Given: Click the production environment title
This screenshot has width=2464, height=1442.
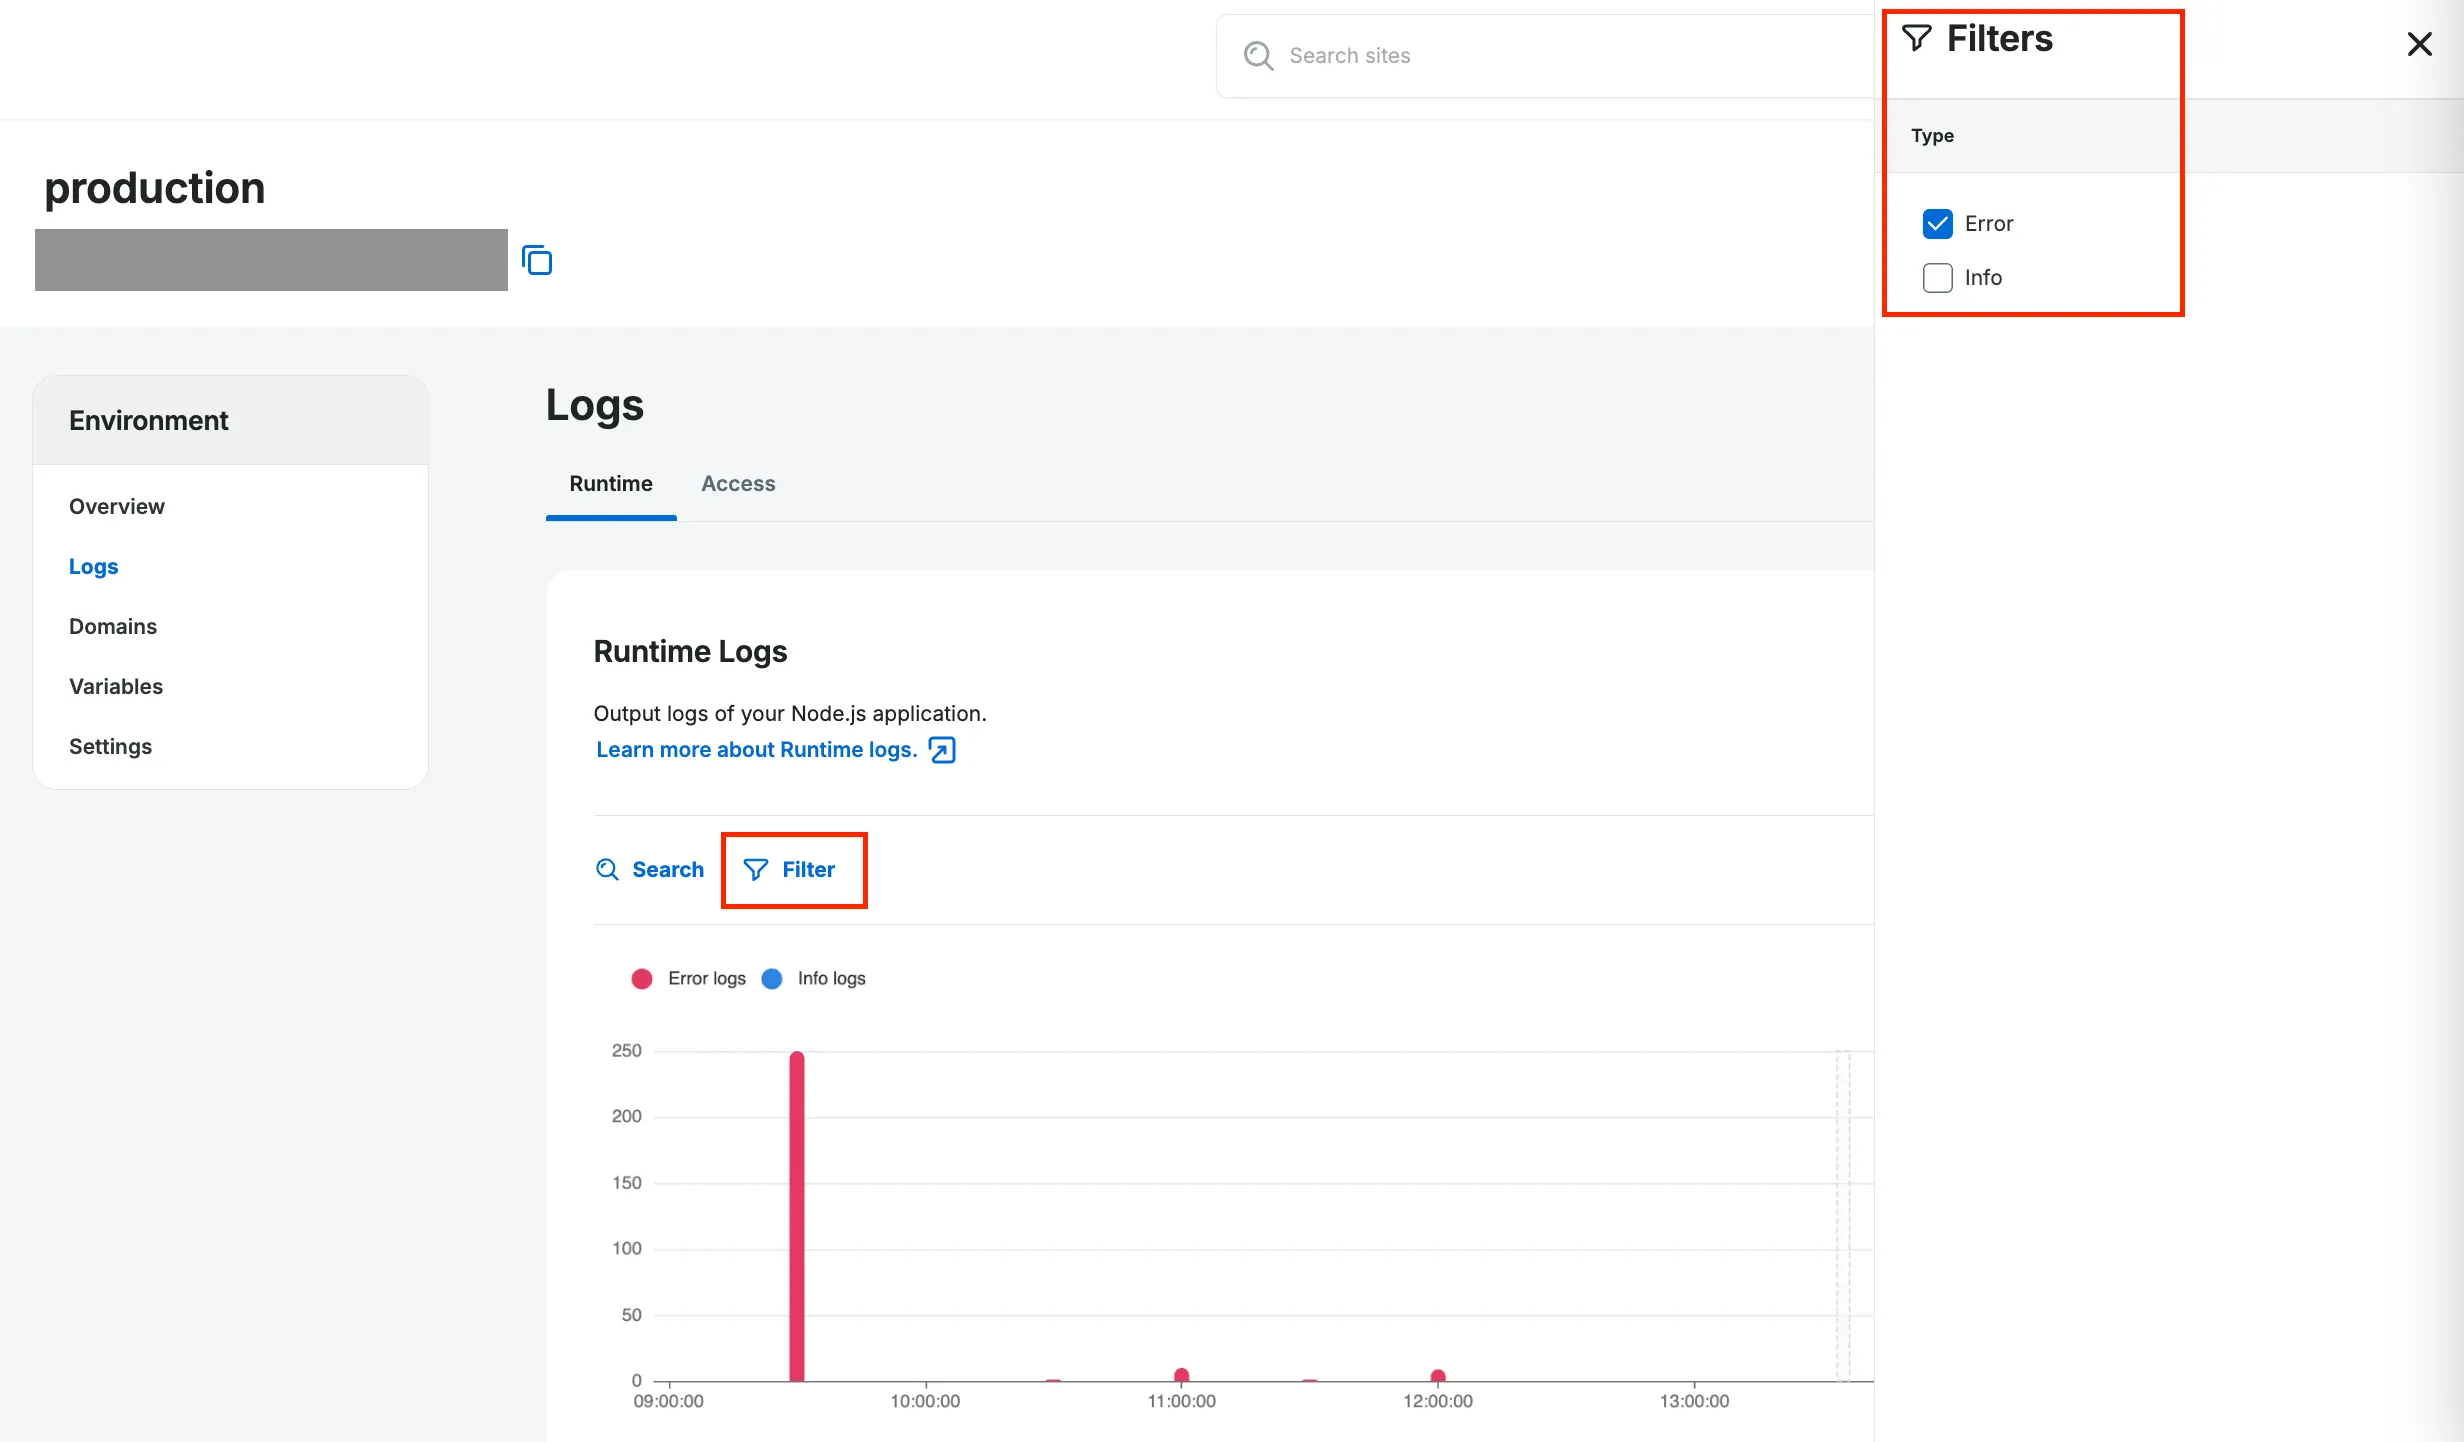Looking at the screenshot, I should pyautogui.click(x=155, y=188).
